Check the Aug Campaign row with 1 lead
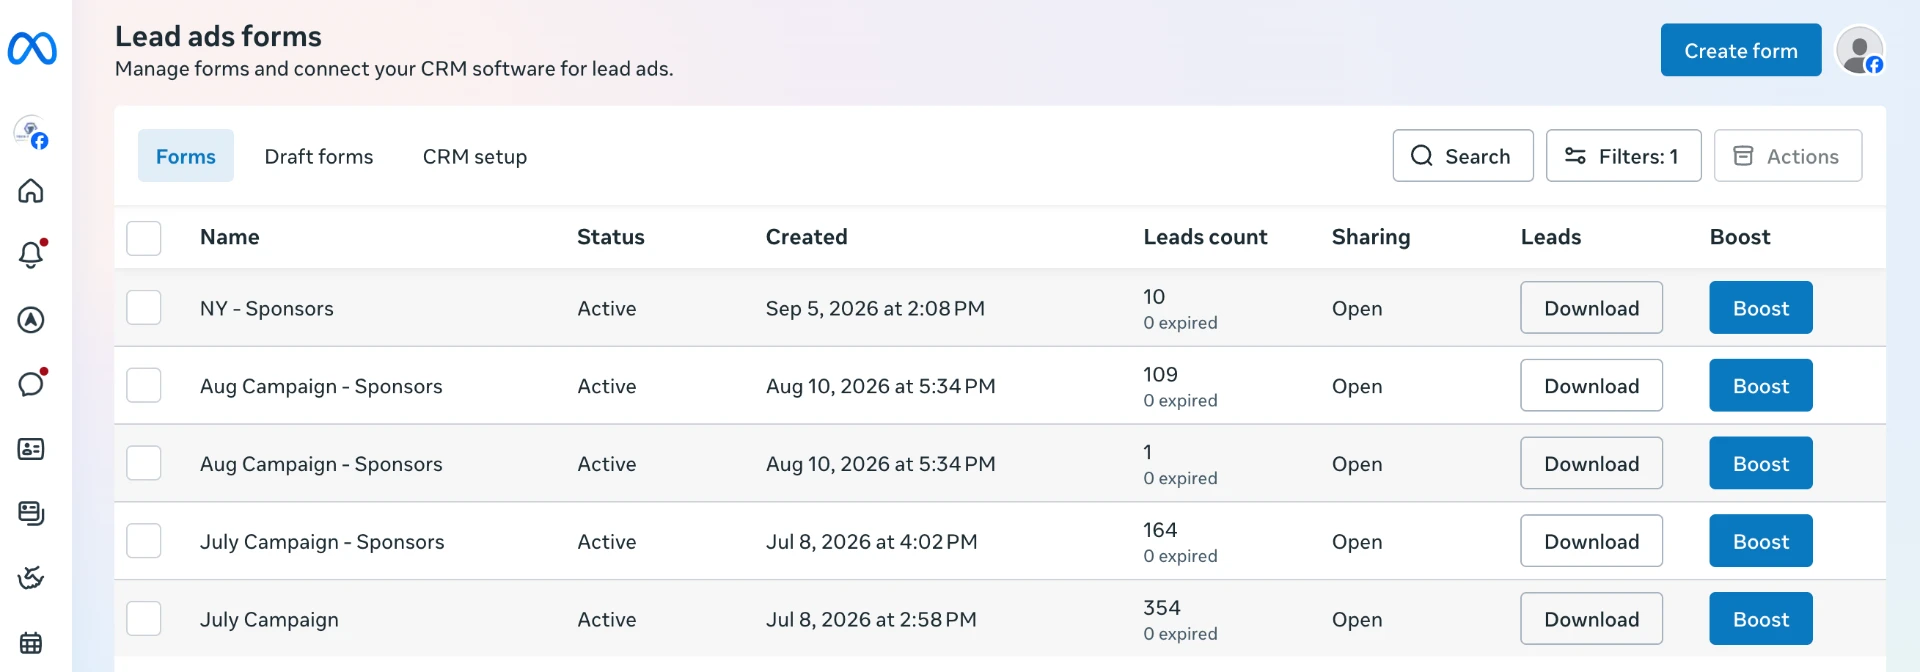 (144, 464)
